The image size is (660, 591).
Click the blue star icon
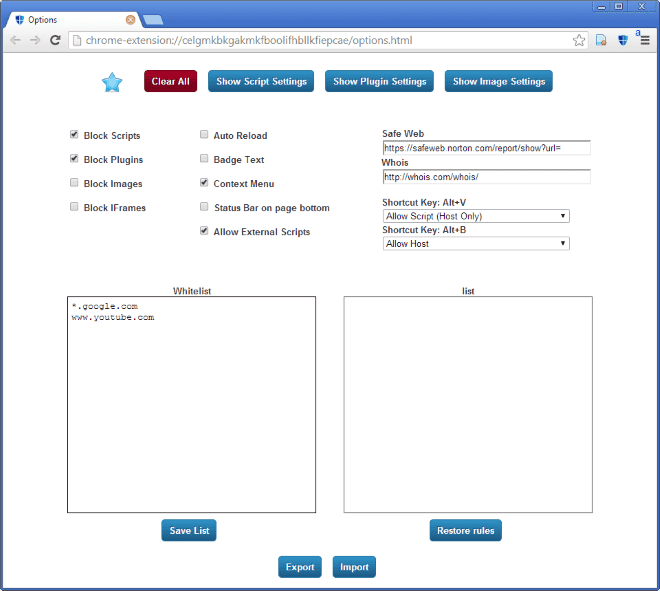(112, 82)
